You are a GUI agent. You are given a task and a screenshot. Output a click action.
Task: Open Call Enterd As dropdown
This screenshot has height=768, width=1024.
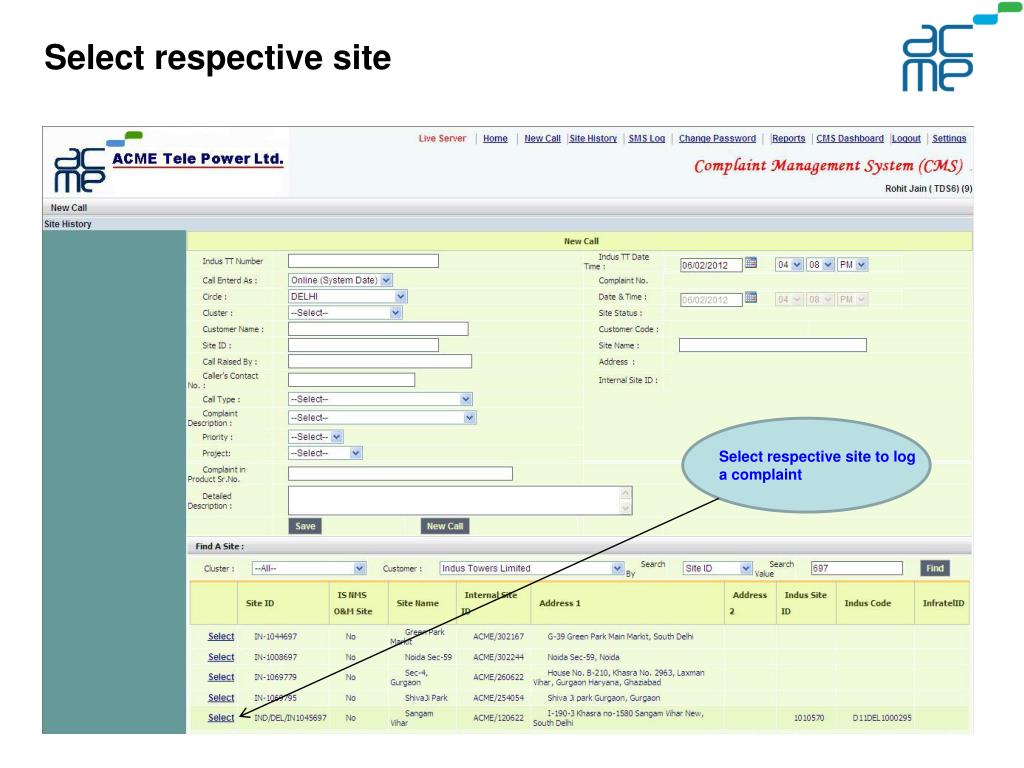click(x=340, y=280)
